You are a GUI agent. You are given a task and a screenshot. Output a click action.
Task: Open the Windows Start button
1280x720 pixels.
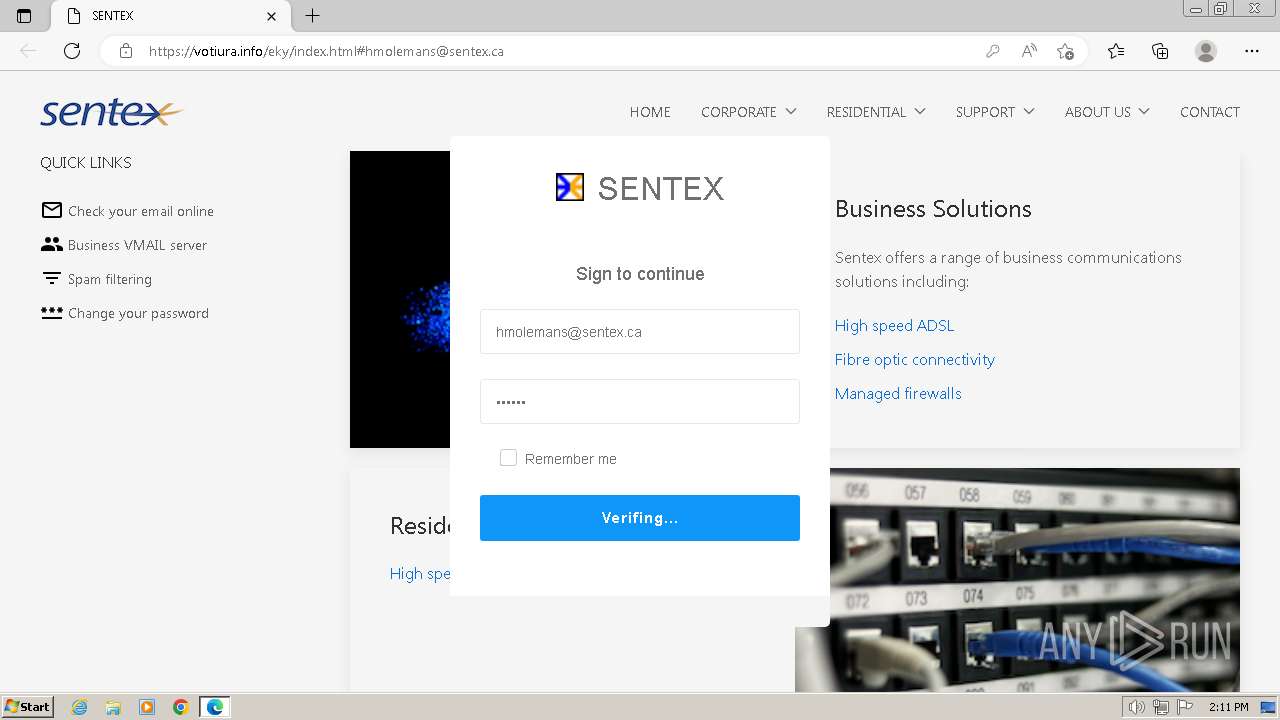(x=27, y=706)
